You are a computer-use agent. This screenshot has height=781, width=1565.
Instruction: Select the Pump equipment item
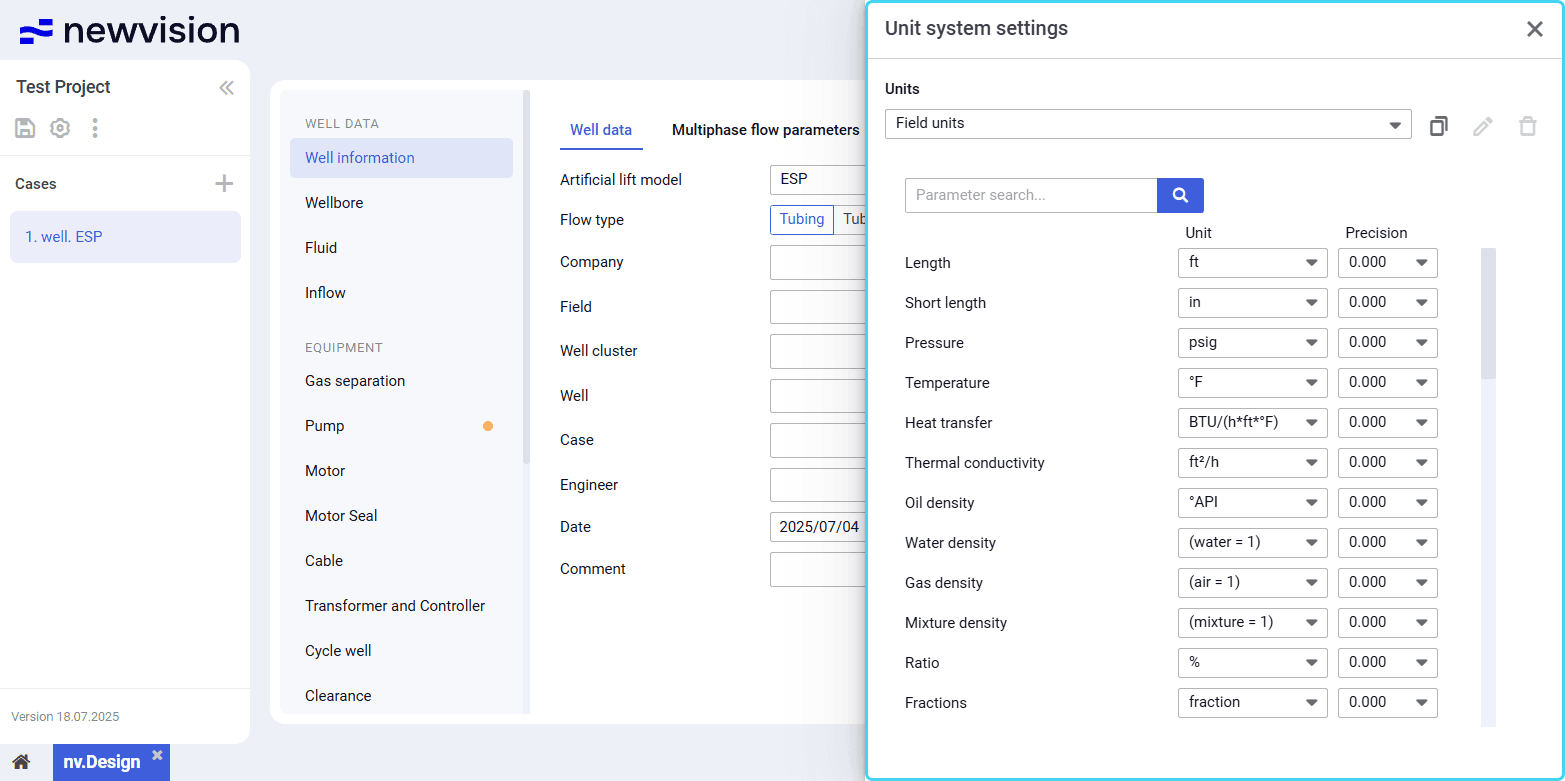[x=325, y=426]
